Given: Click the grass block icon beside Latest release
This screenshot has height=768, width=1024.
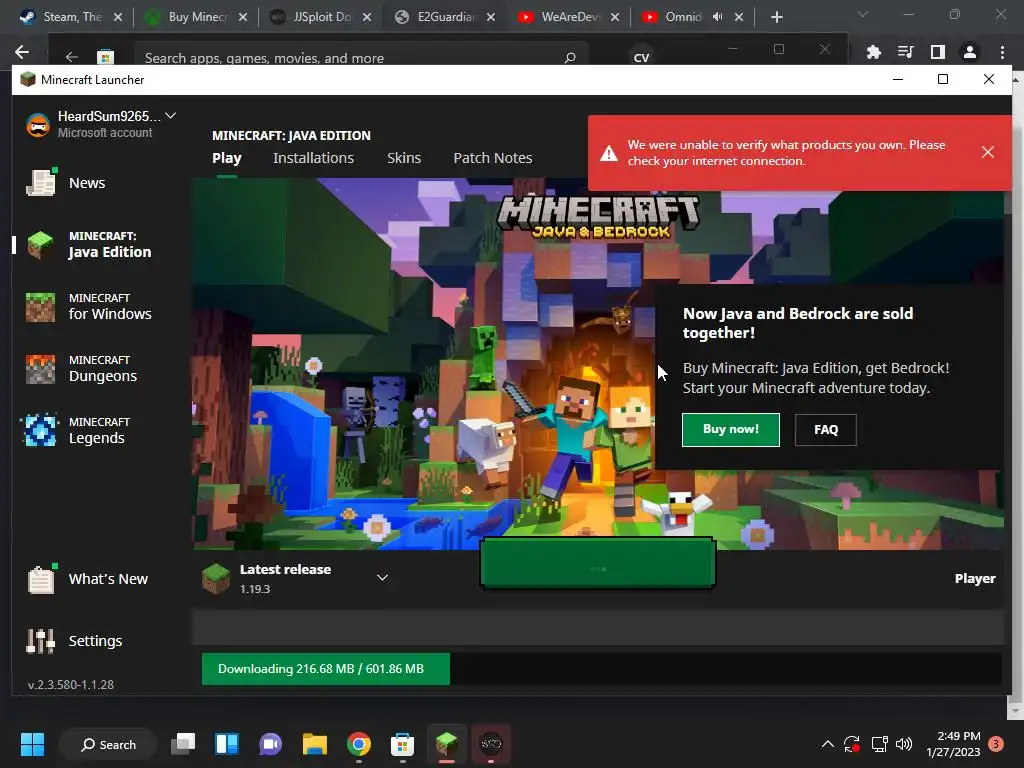Looking at the screenshot, I should (x=216, y=579).
